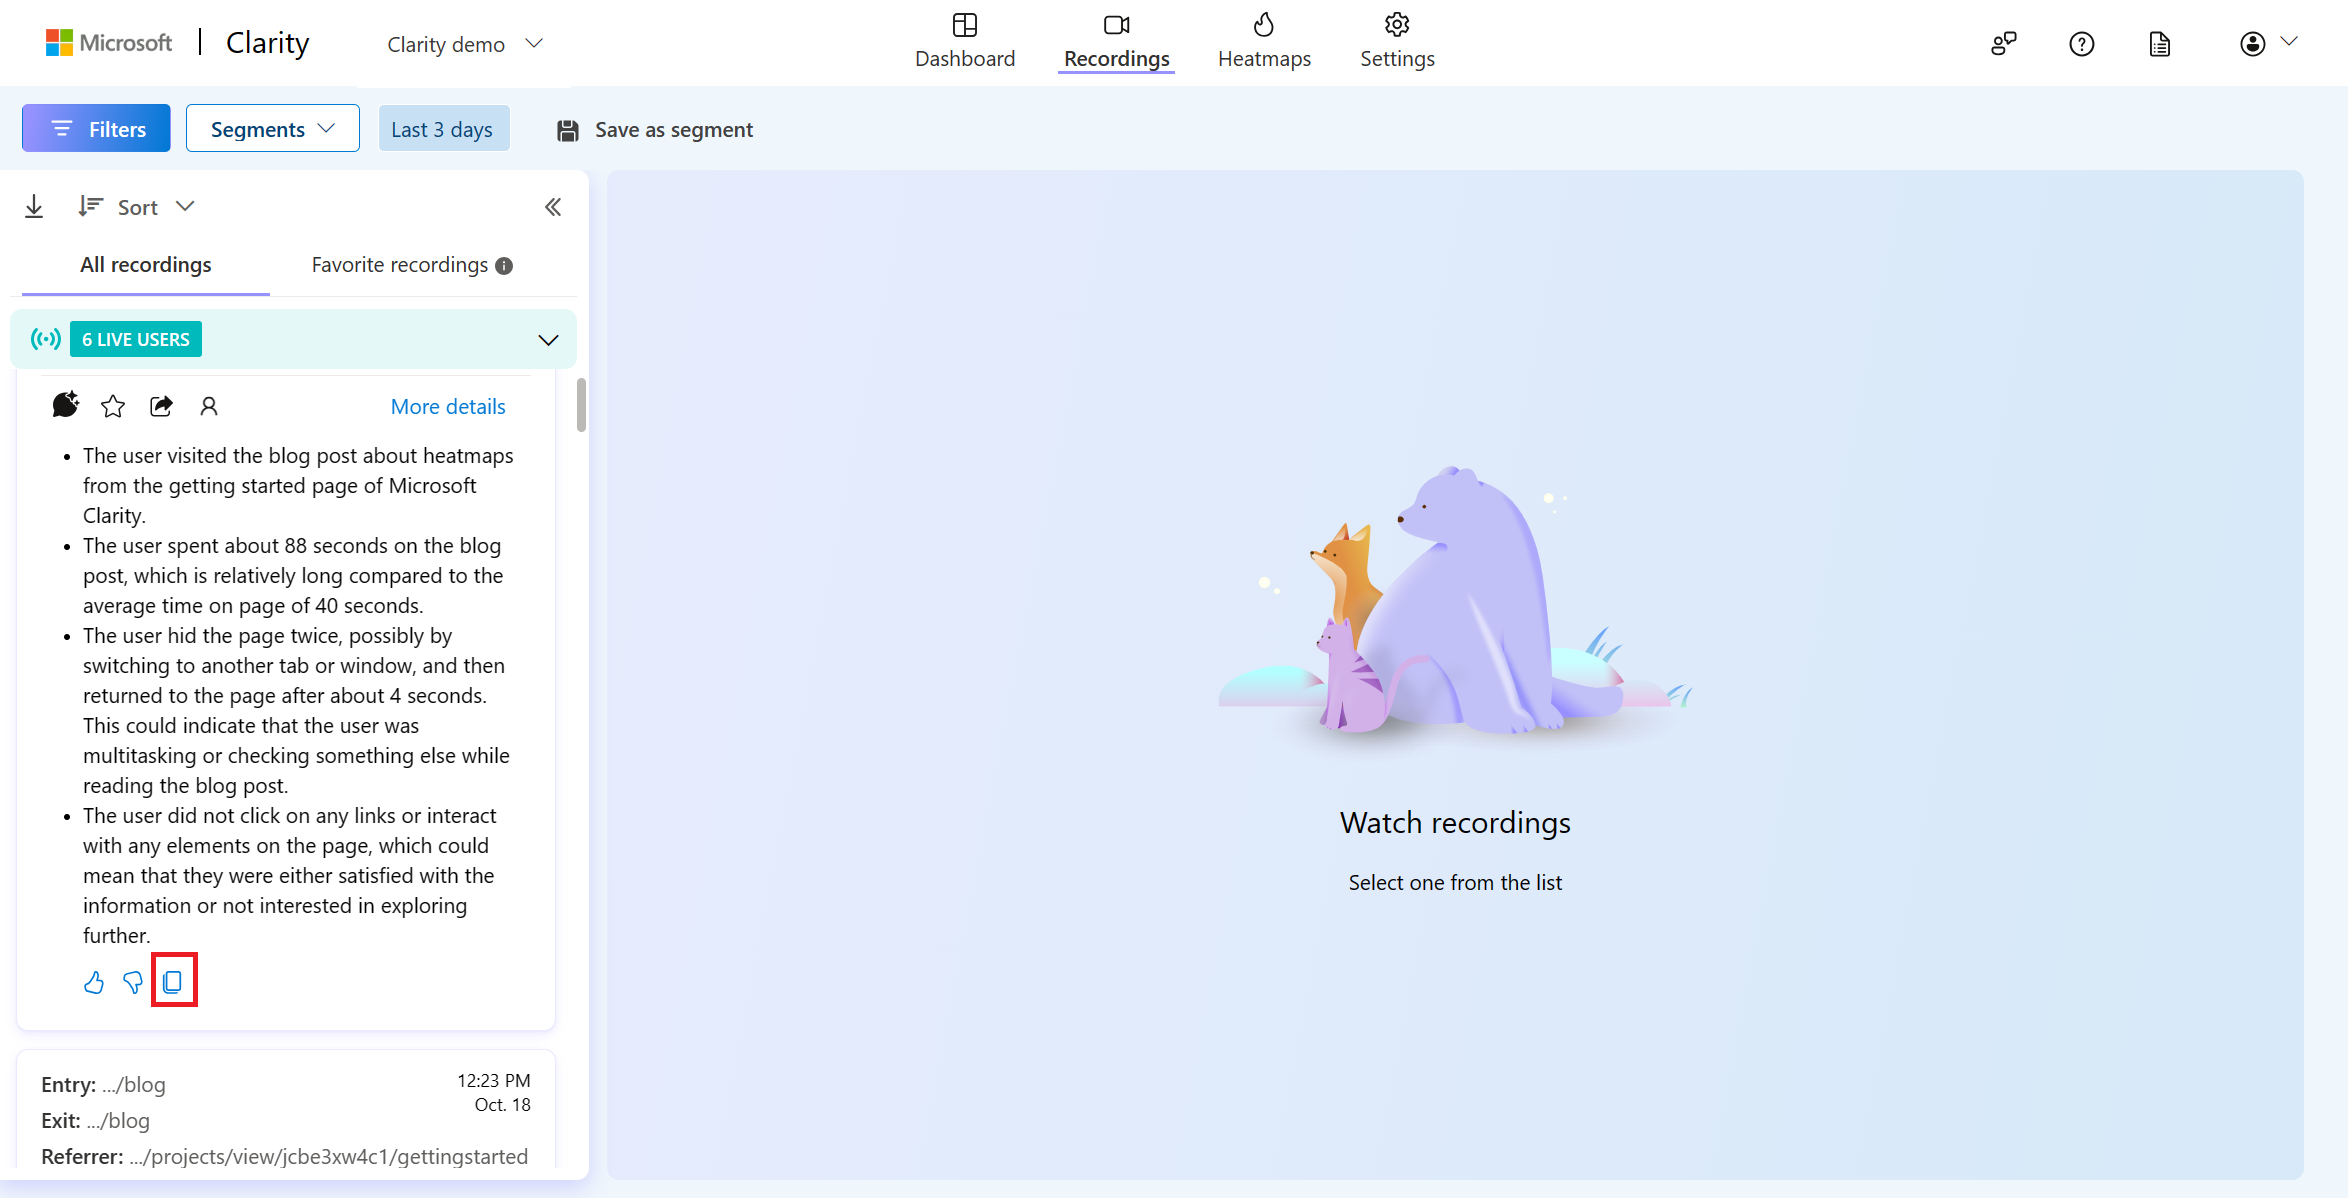The image size is (2348, 1198).
Task: Switch to All recordings tab
Action: click(x=147, y=264)
